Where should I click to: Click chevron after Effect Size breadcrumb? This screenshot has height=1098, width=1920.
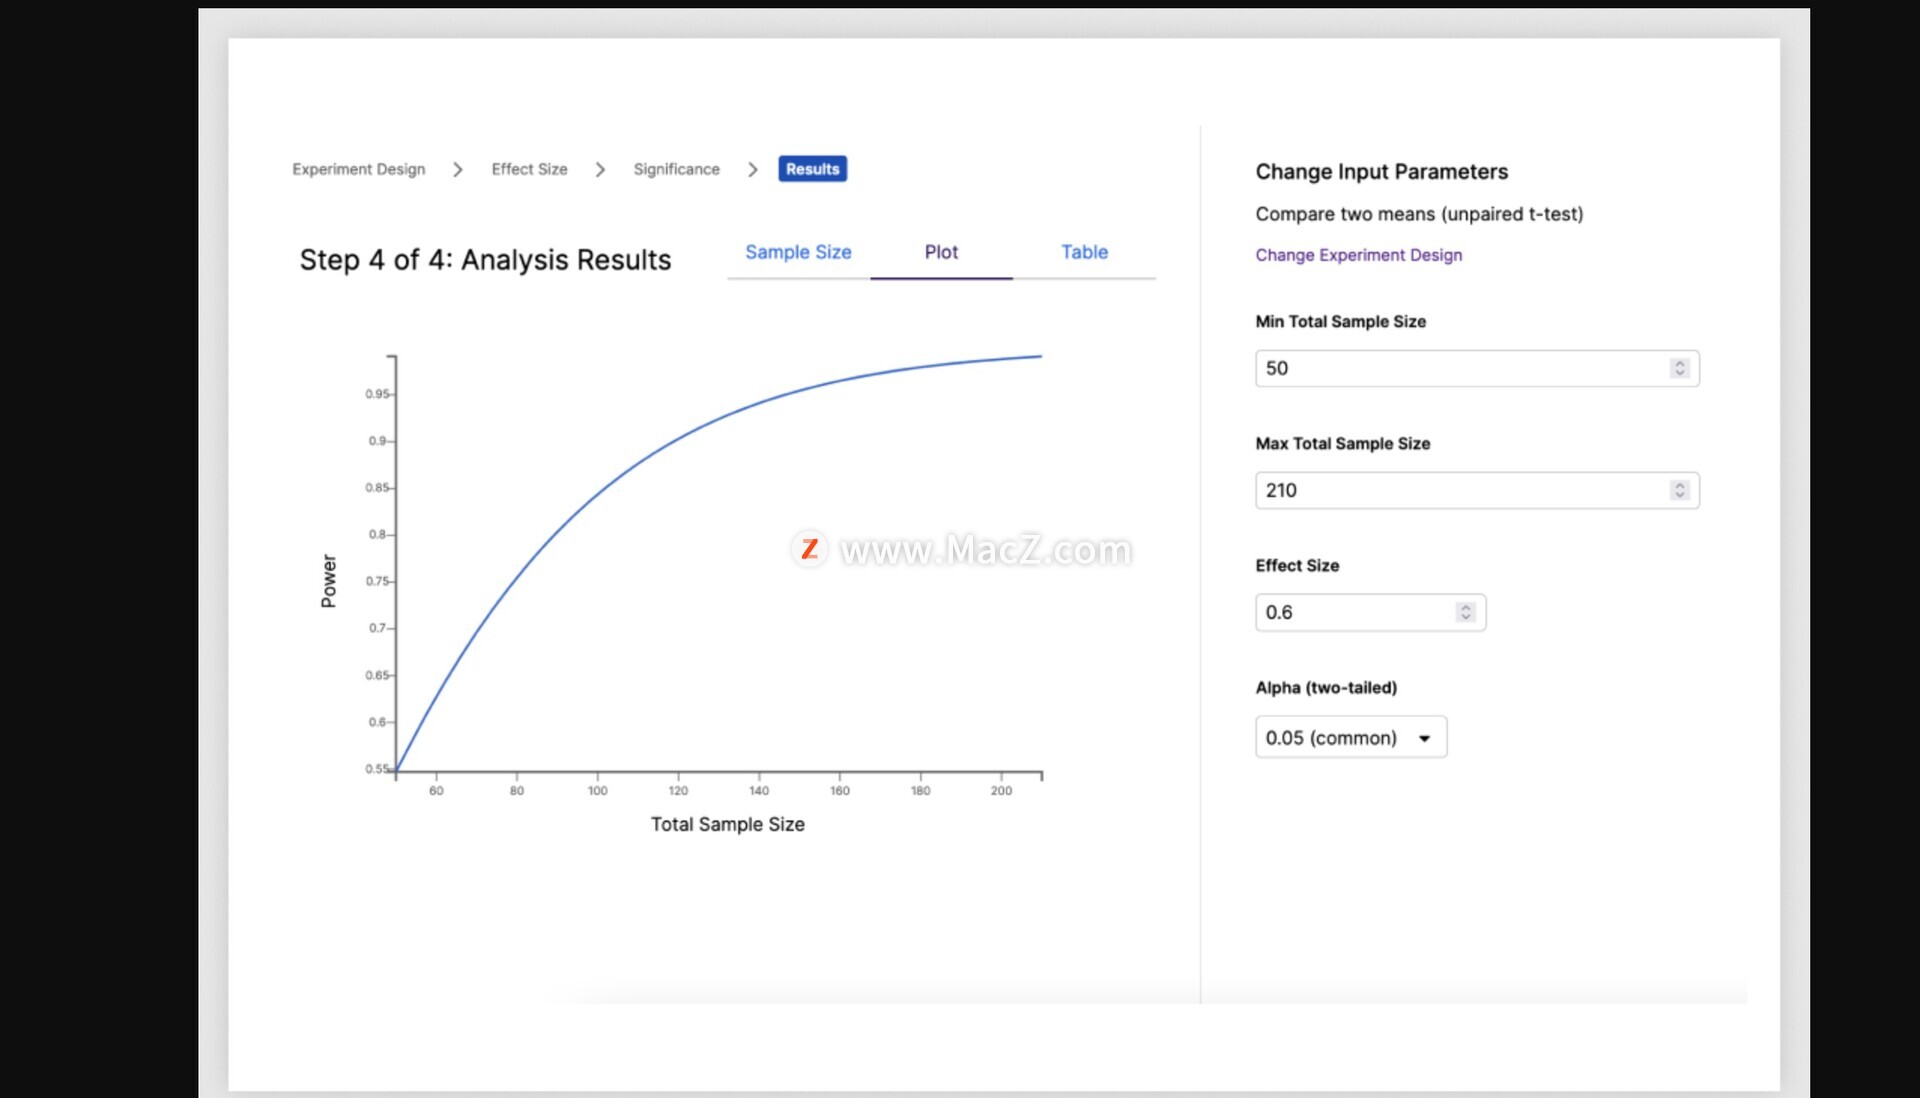click(600, 170)
